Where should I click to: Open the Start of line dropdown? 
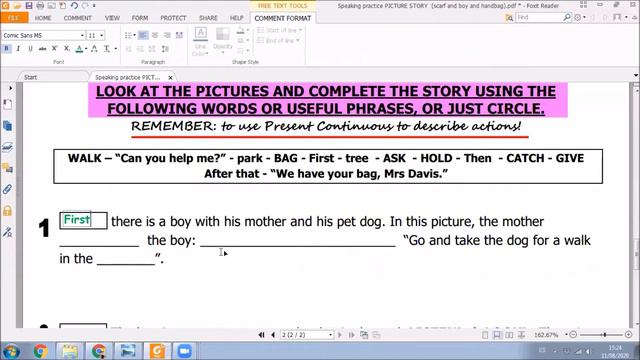280,30
